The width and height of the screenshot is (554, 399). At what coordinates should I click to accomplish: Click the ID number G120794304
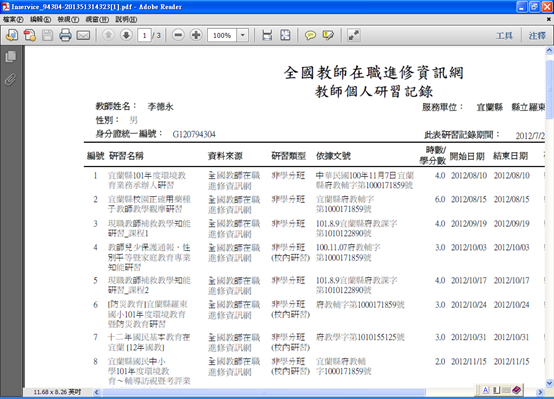(194, 134)
